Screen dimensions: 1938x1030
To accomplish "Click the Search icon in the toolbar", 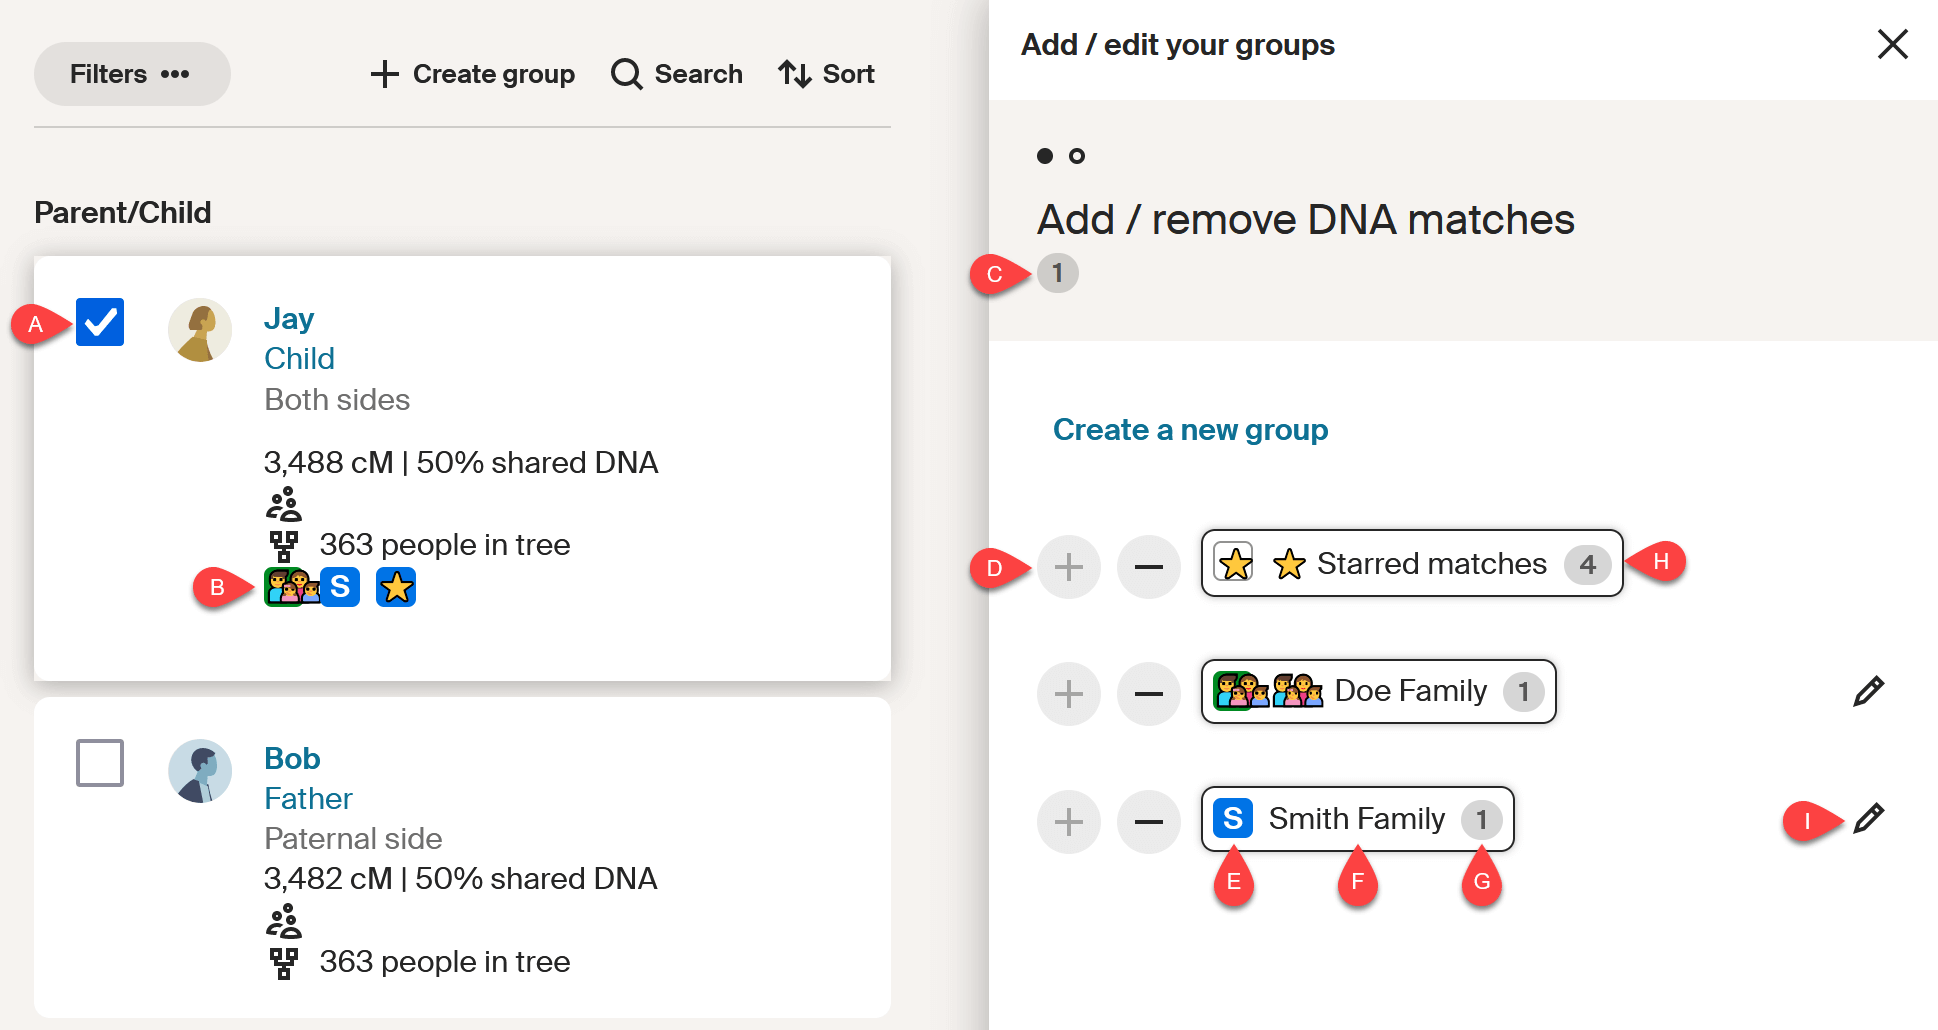I will (x=626, y=73).
